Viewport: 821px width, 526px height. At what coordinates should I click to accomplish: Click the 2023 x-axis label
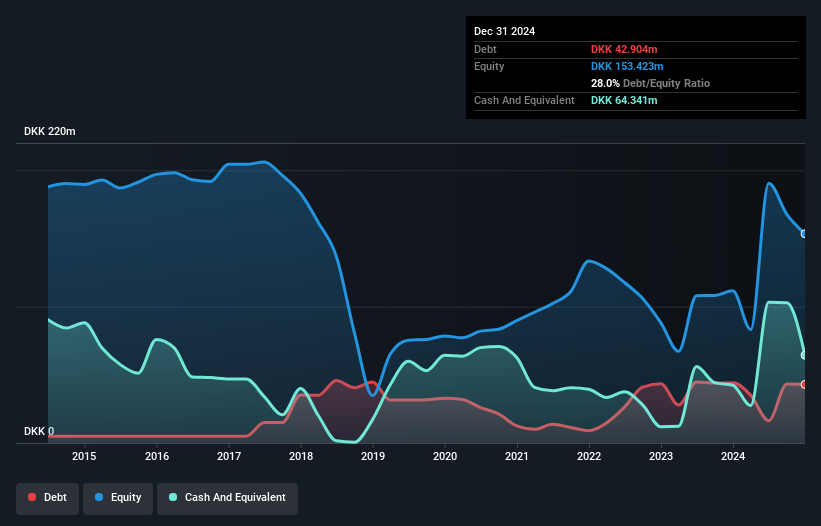click(661, 456)
